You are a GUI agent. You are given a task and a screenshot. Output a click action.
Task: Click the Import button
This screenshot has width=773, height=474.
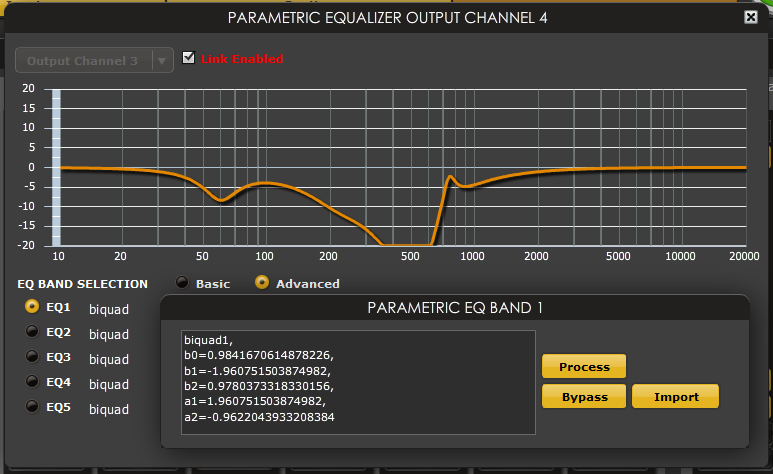pos(675,397)
